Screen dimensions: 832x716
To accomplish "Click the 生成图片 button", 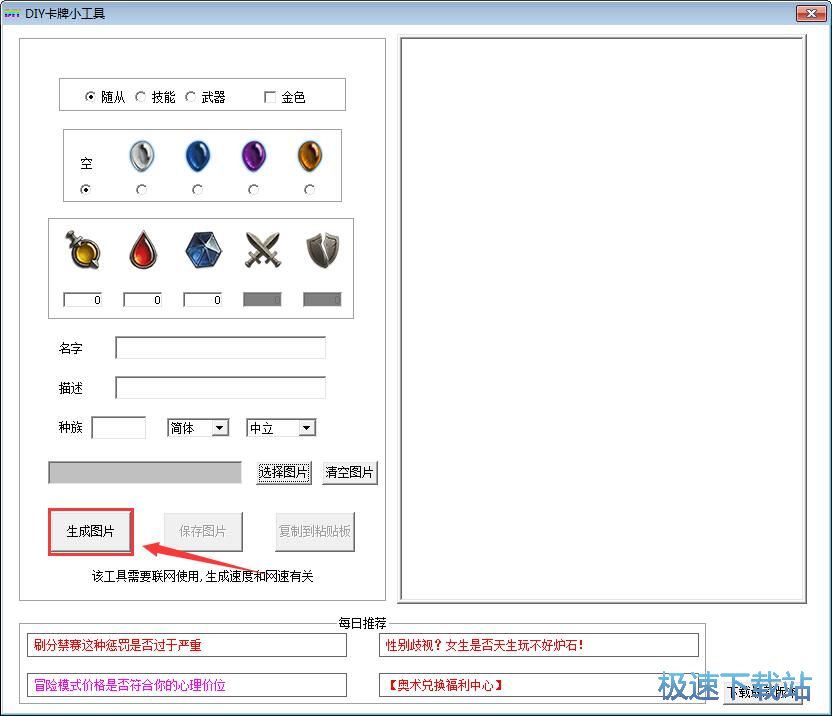I will pyautogui.click(x=90, y=531).
